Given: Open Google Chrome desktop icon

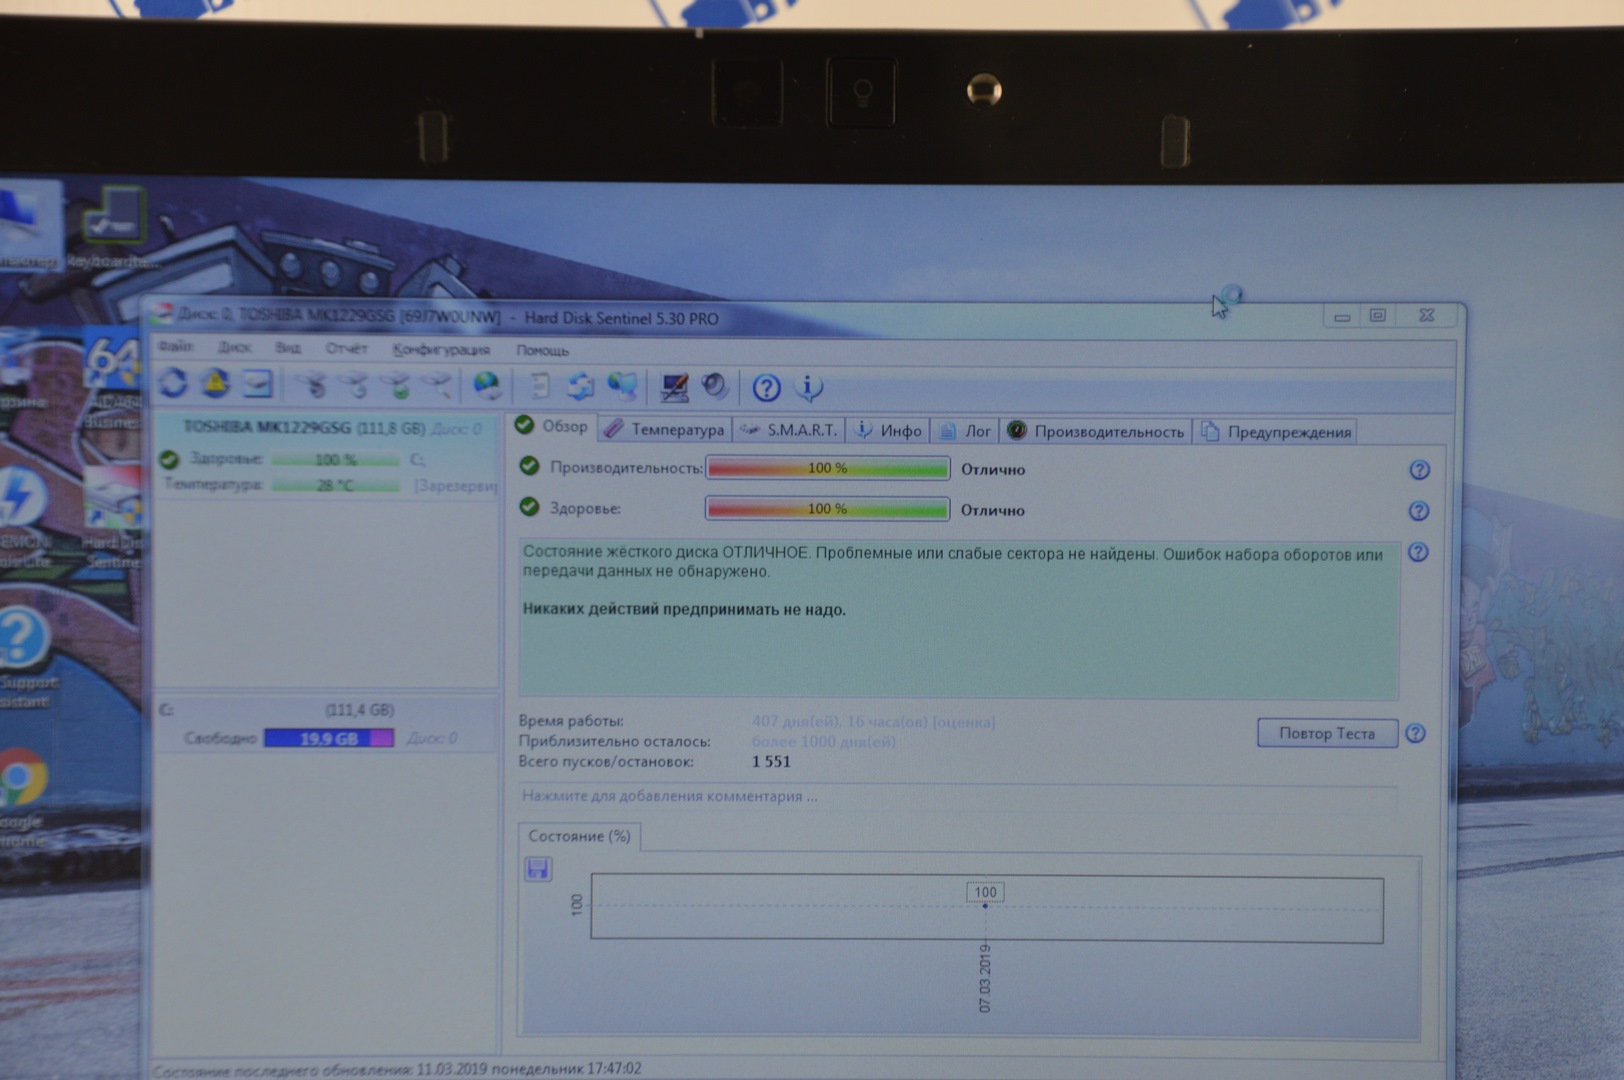Looking at the screenshot, I should (x=22, y=797).
